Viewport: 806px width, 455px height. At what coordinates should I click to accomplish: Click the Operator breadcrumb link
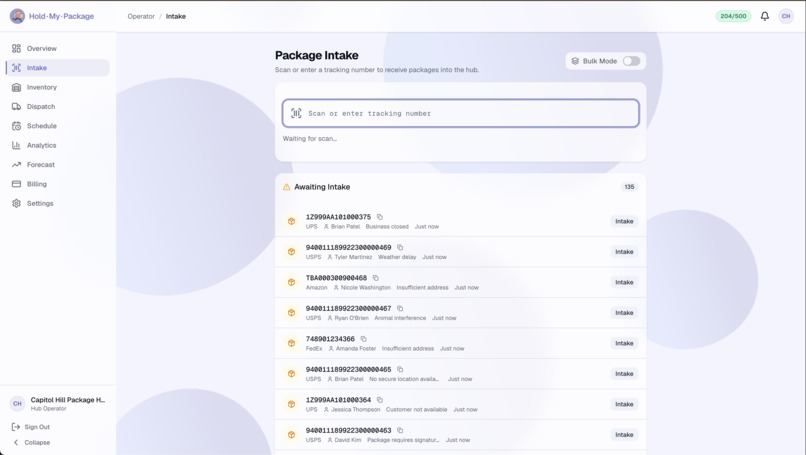pos(141,16)
